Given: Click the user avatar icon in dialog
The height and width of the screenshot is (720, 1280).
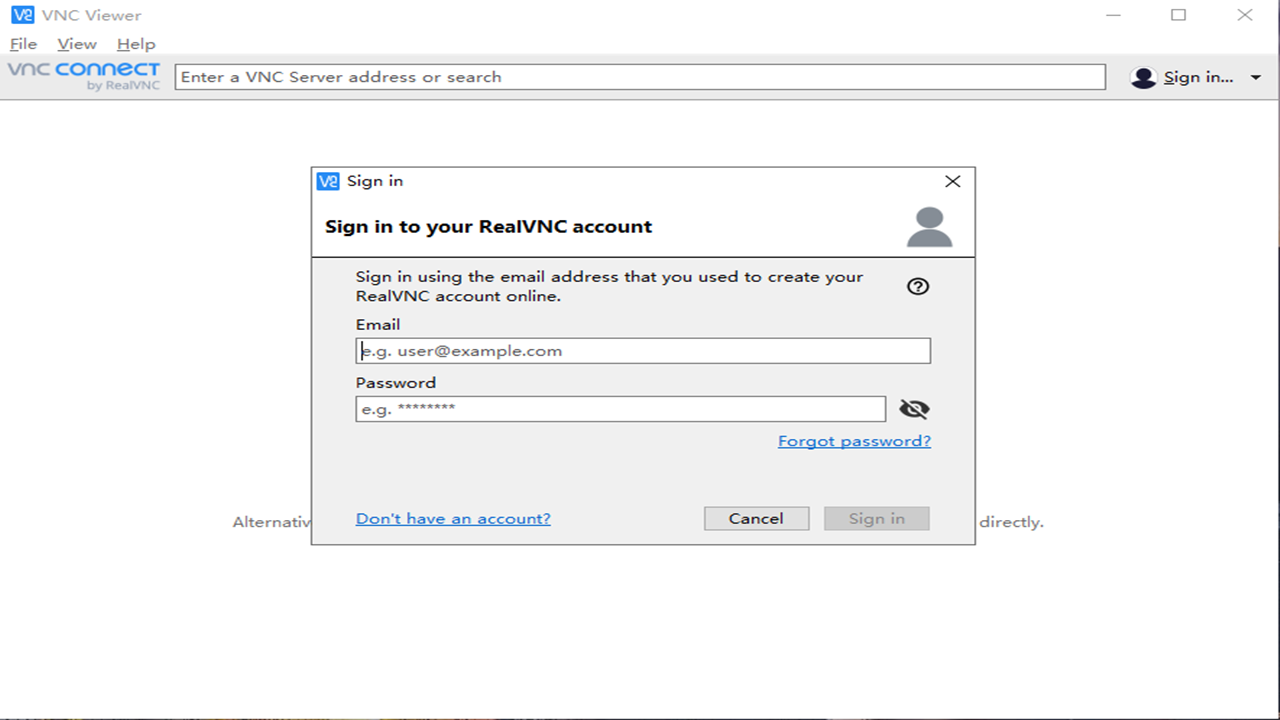Looking at the screenshot, I should coord(929,227).
